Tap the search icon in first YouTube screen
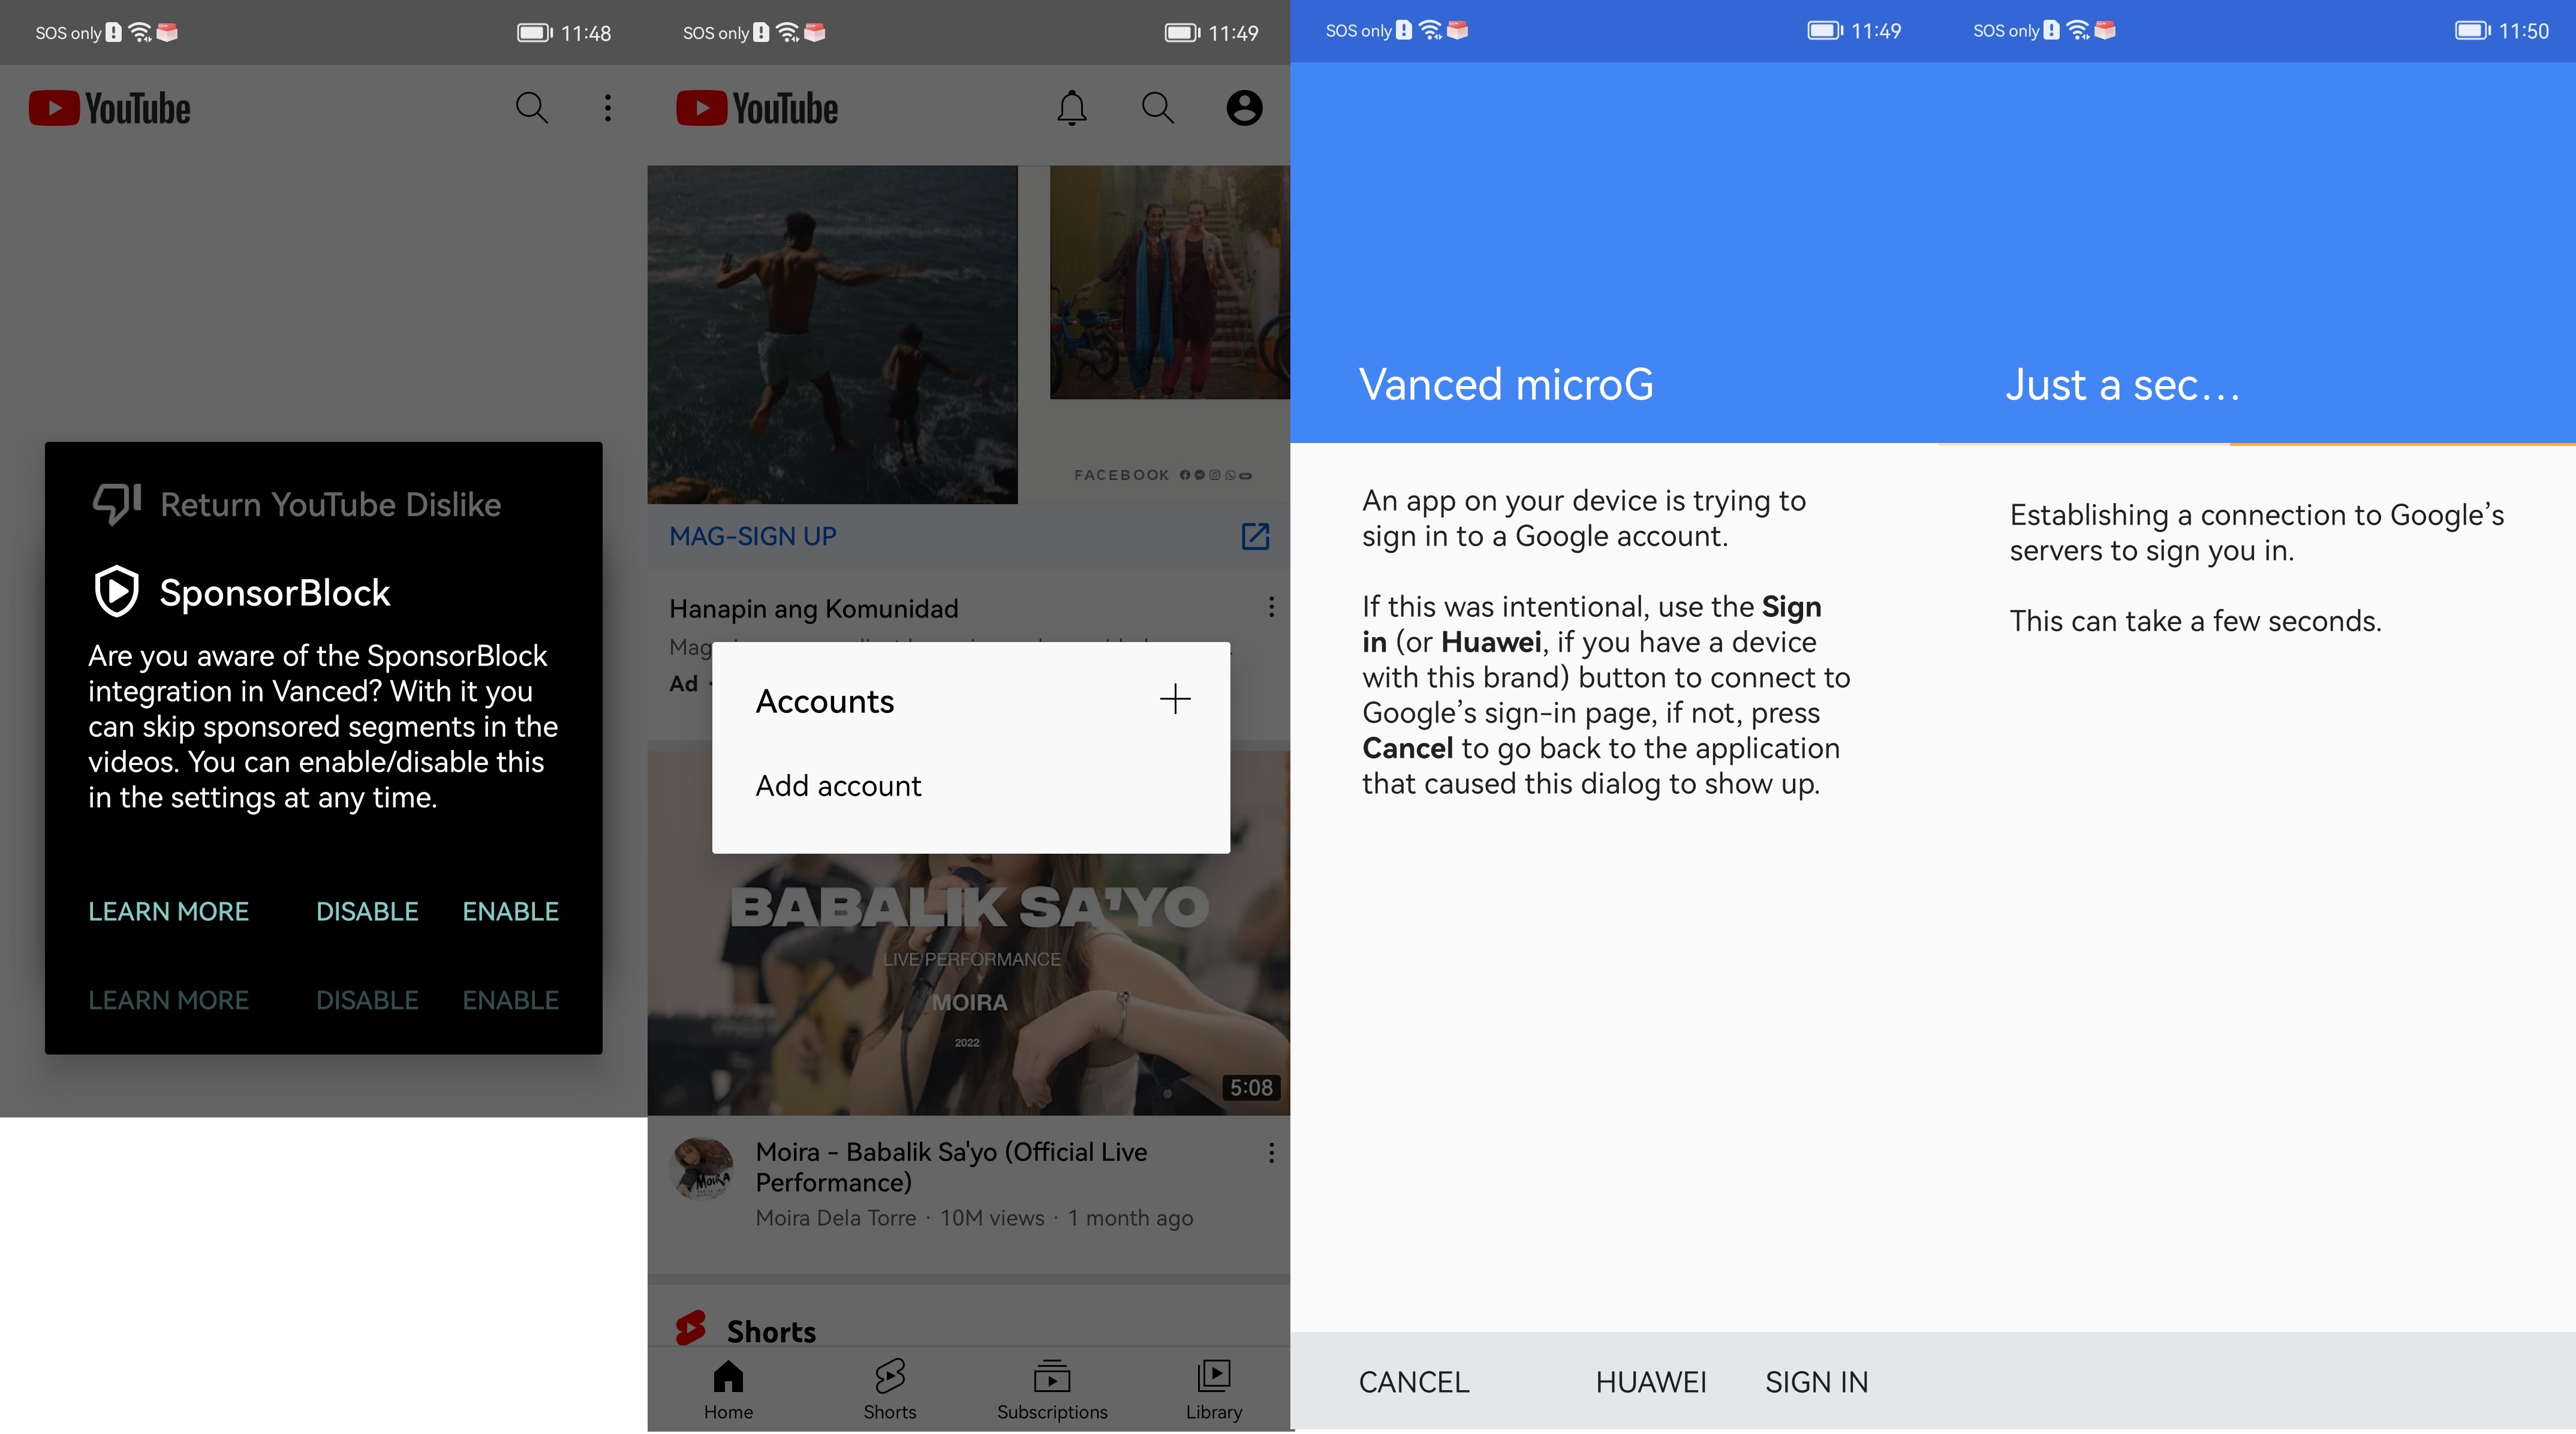This screenshot has height=1434, width=2576. click(x=531, y=107)
